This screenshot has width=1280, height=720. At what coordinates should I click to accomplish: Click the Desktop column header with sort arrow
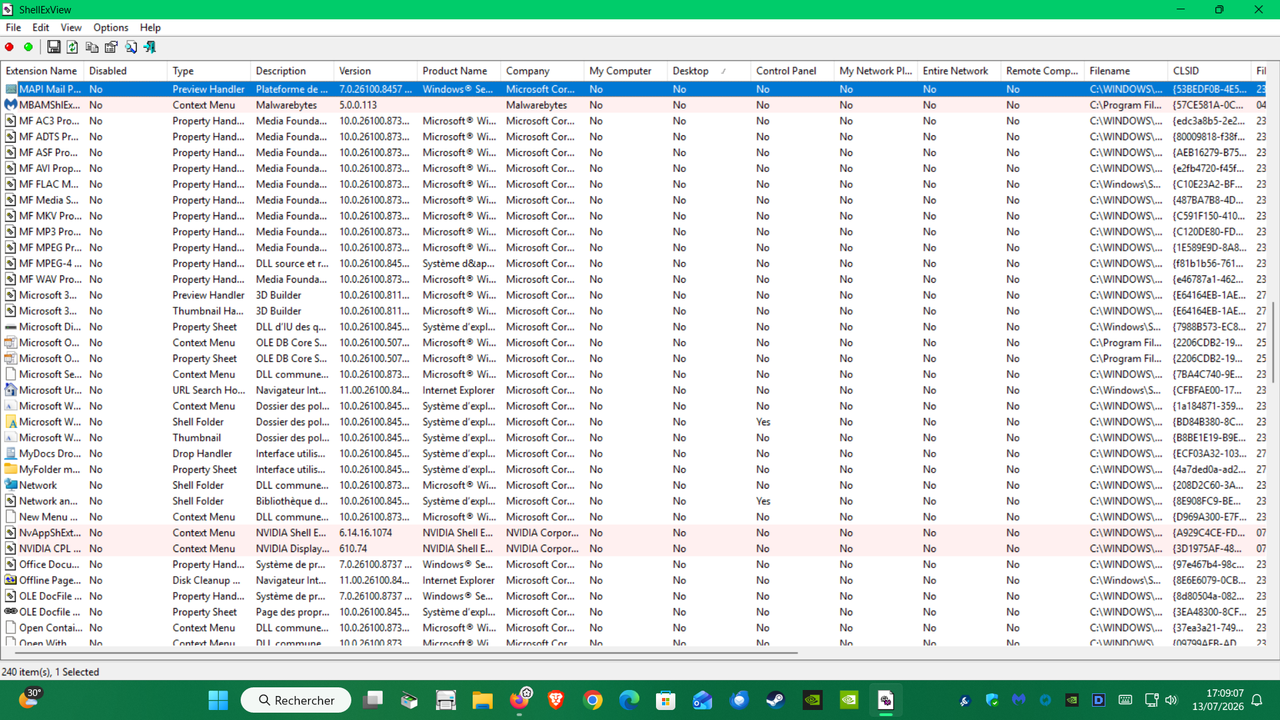(x=710, y=71)
